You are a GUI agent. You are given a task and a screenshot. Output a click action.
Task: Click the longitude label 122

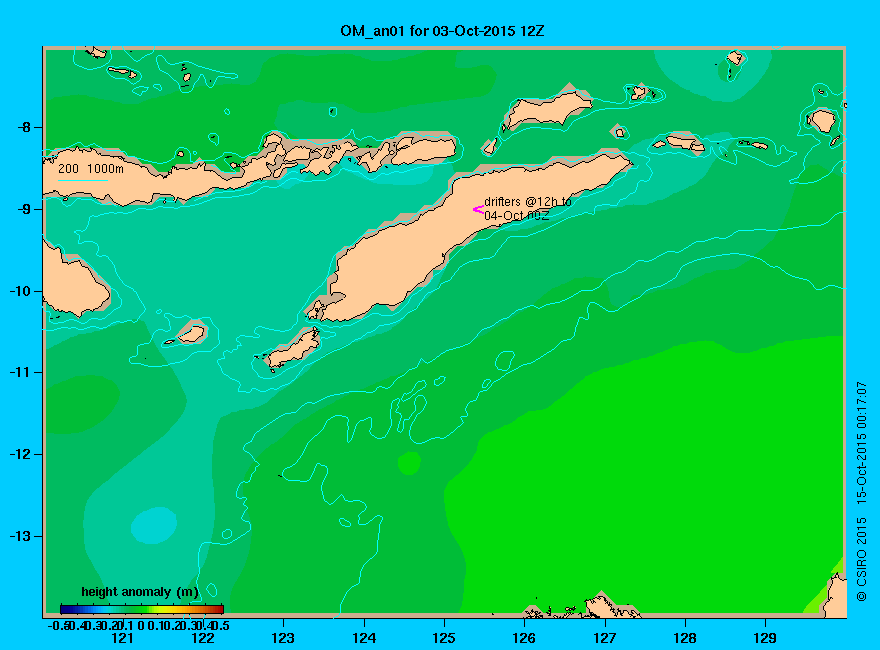click(203, 638)
